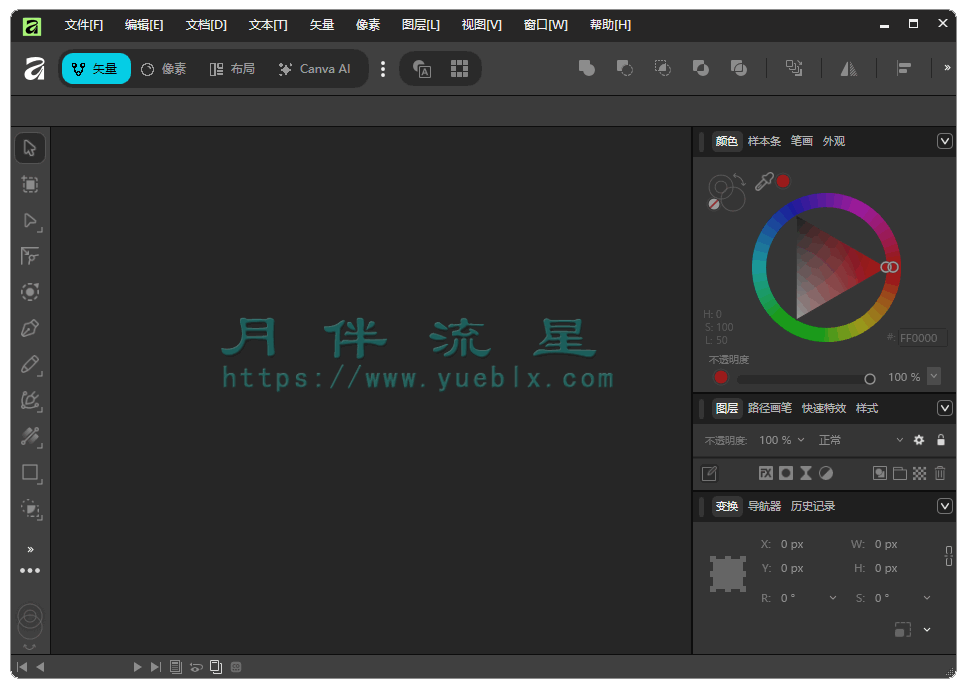Click the eye-with-arrow icon in bottom bar
Viewport: 965px width, 686px height.
(x=196, y=667)
